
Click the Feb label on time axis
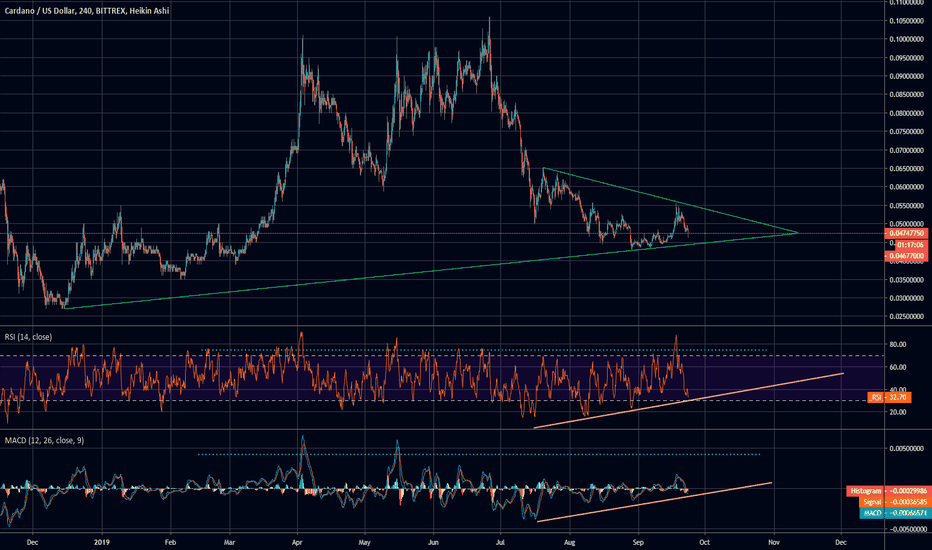171,542
